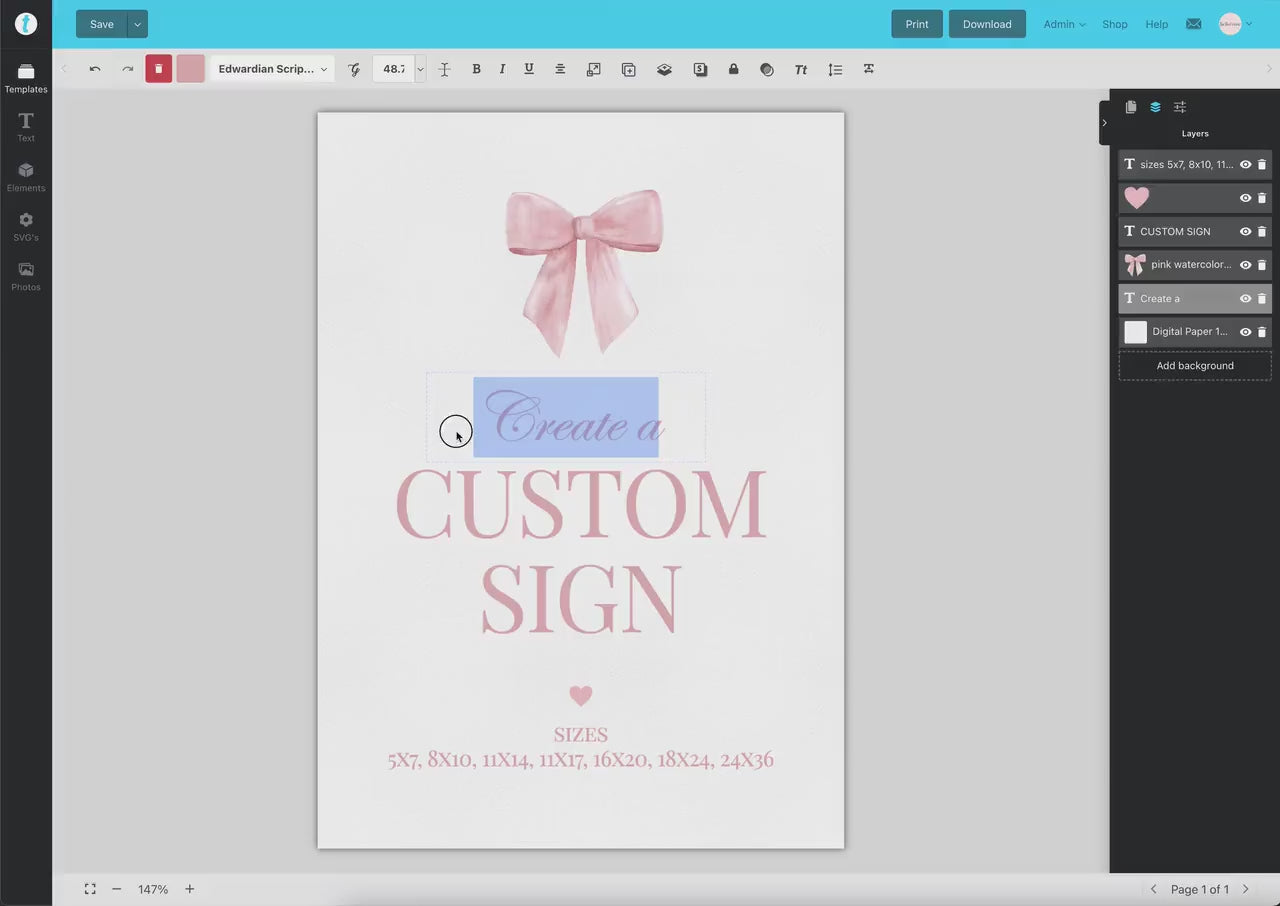Click the undo arrow in the toolbar
This screenshot has width=1280, height=906.
(95, 69)
